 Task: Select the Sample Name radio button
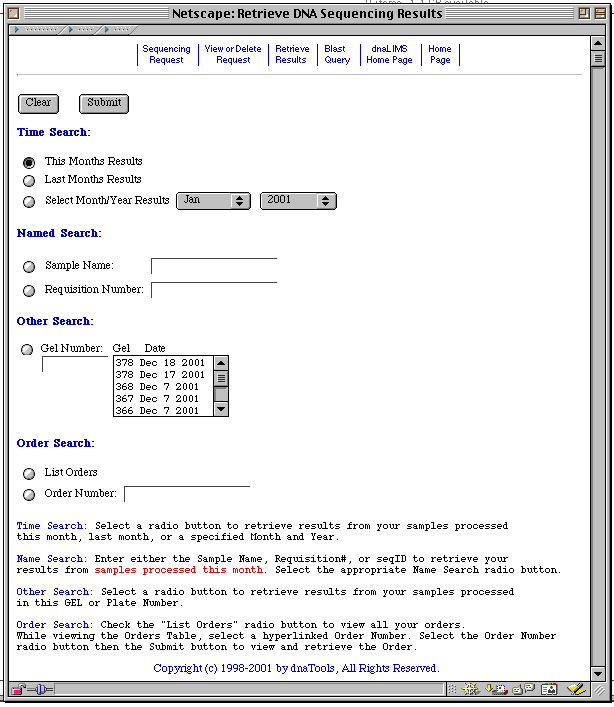[29, 267]
